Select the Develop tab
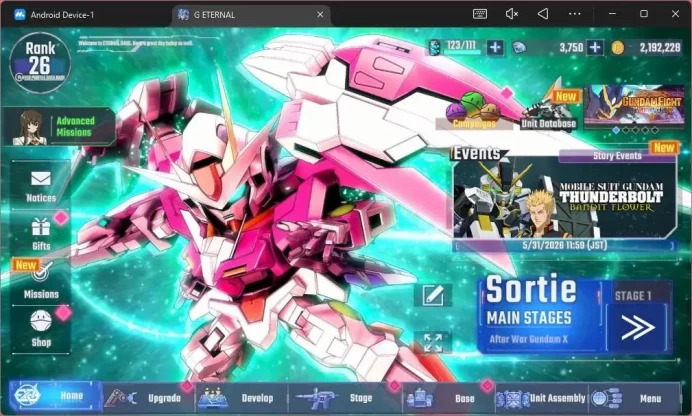692x416 pixels. [241, 398]
